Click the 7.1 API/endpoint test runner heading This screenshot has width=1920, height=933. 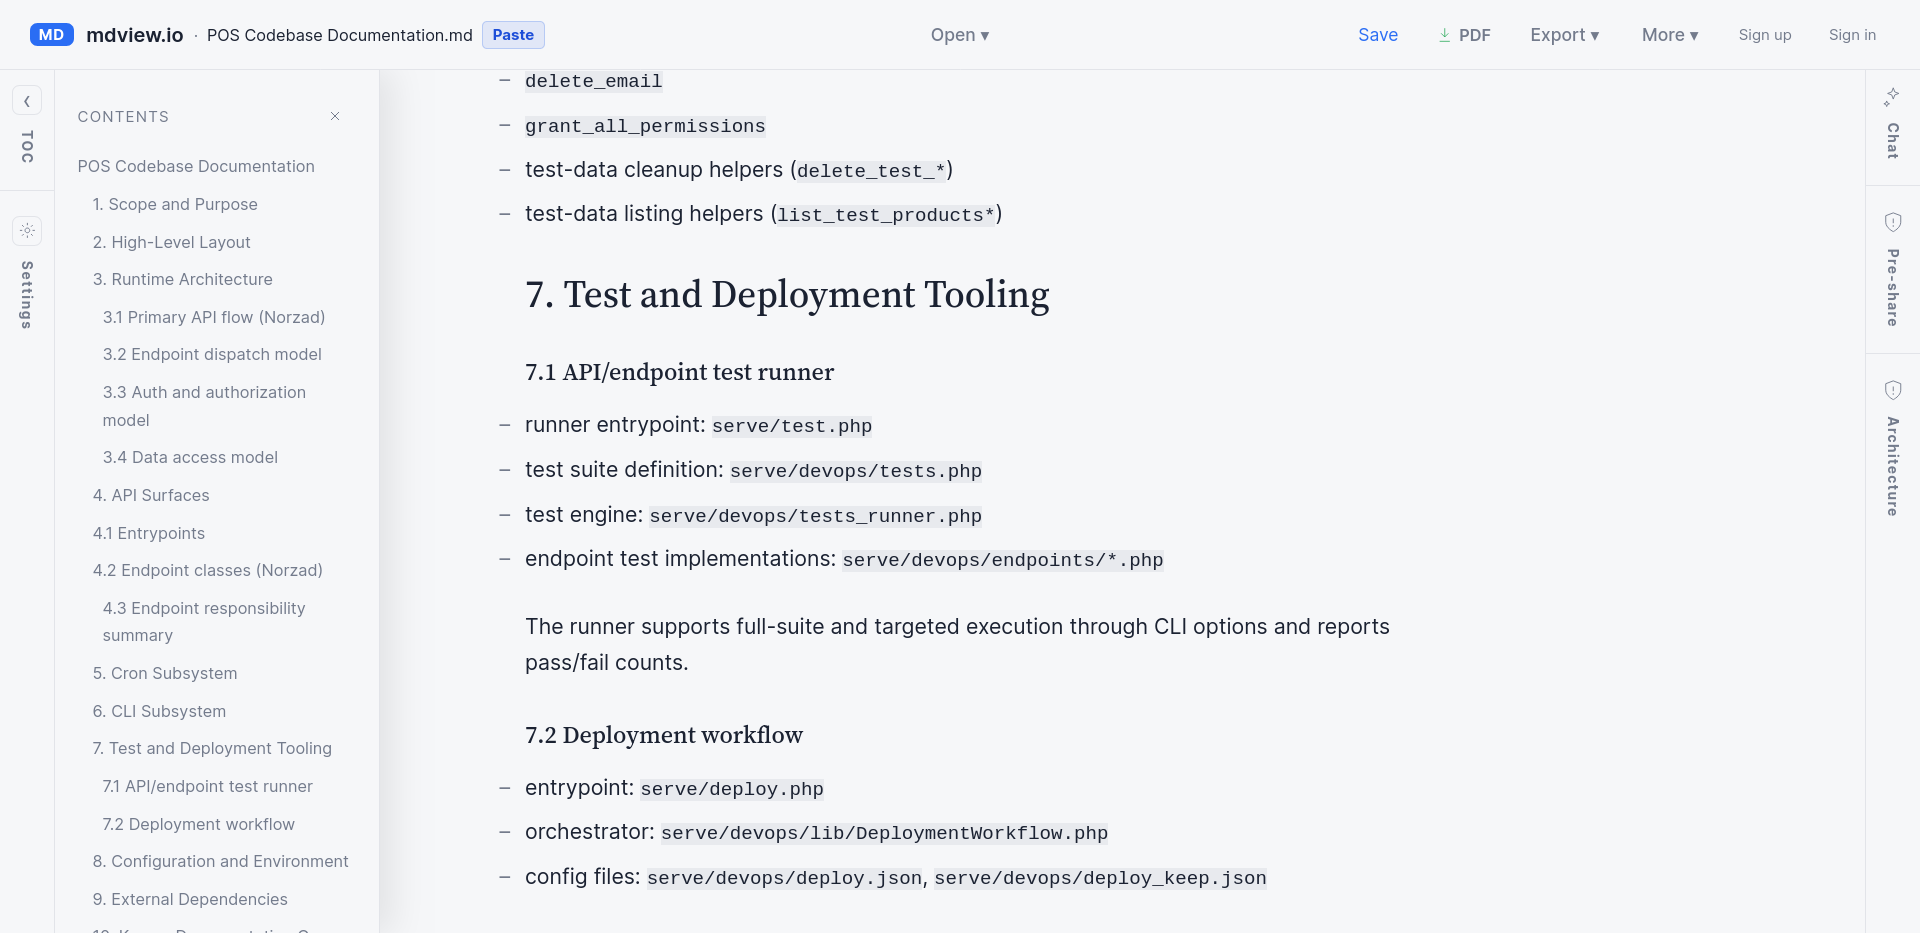679,372
